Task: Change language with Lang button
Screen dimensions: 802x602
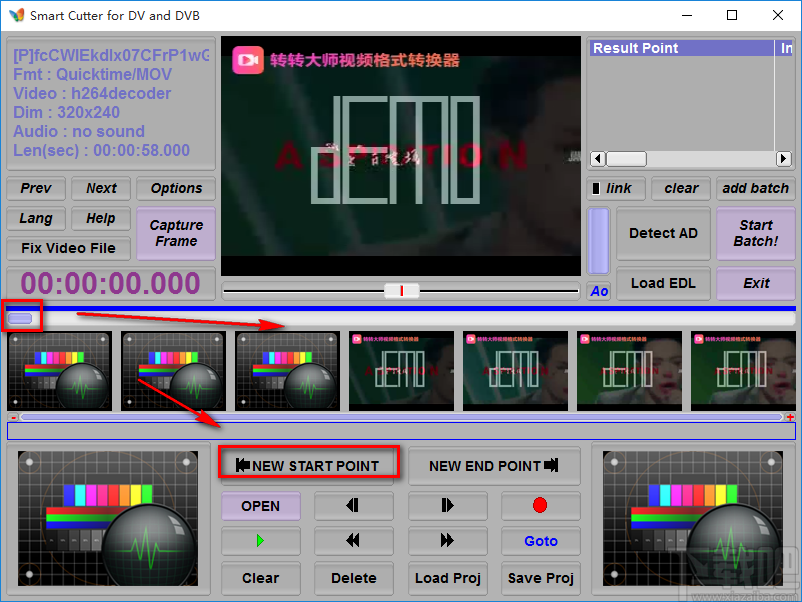Action: pyautogui.click(x=36, y=218)
